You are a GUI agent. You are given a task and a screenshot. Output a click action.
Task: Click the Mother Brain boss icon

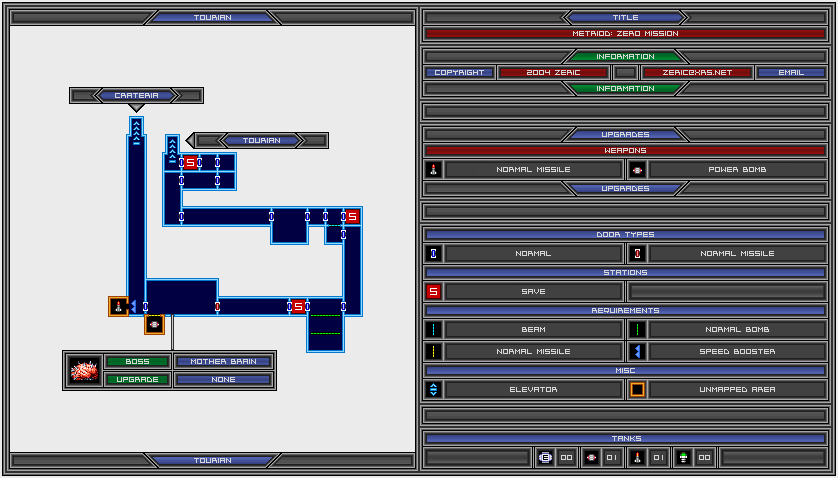83,370
